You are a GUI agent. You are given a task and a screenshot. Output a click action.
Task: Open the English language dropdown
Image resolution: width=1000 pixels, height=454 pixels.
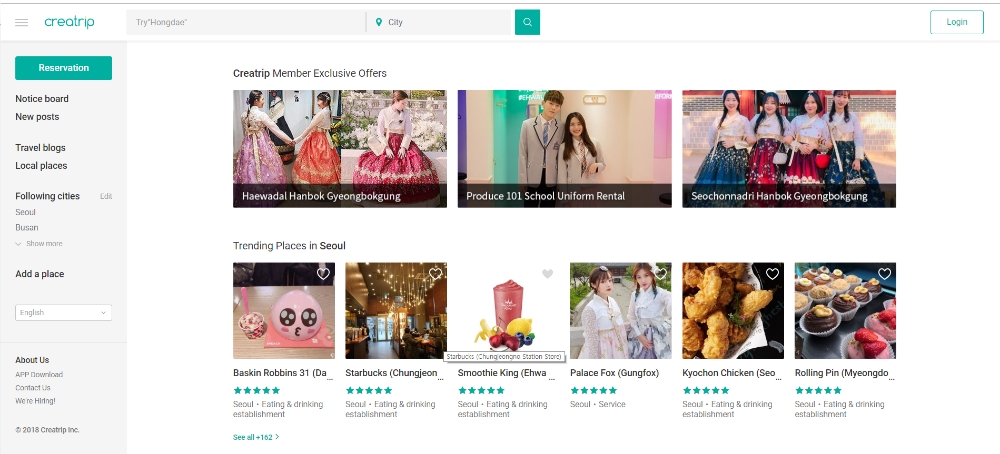point(63,312)
